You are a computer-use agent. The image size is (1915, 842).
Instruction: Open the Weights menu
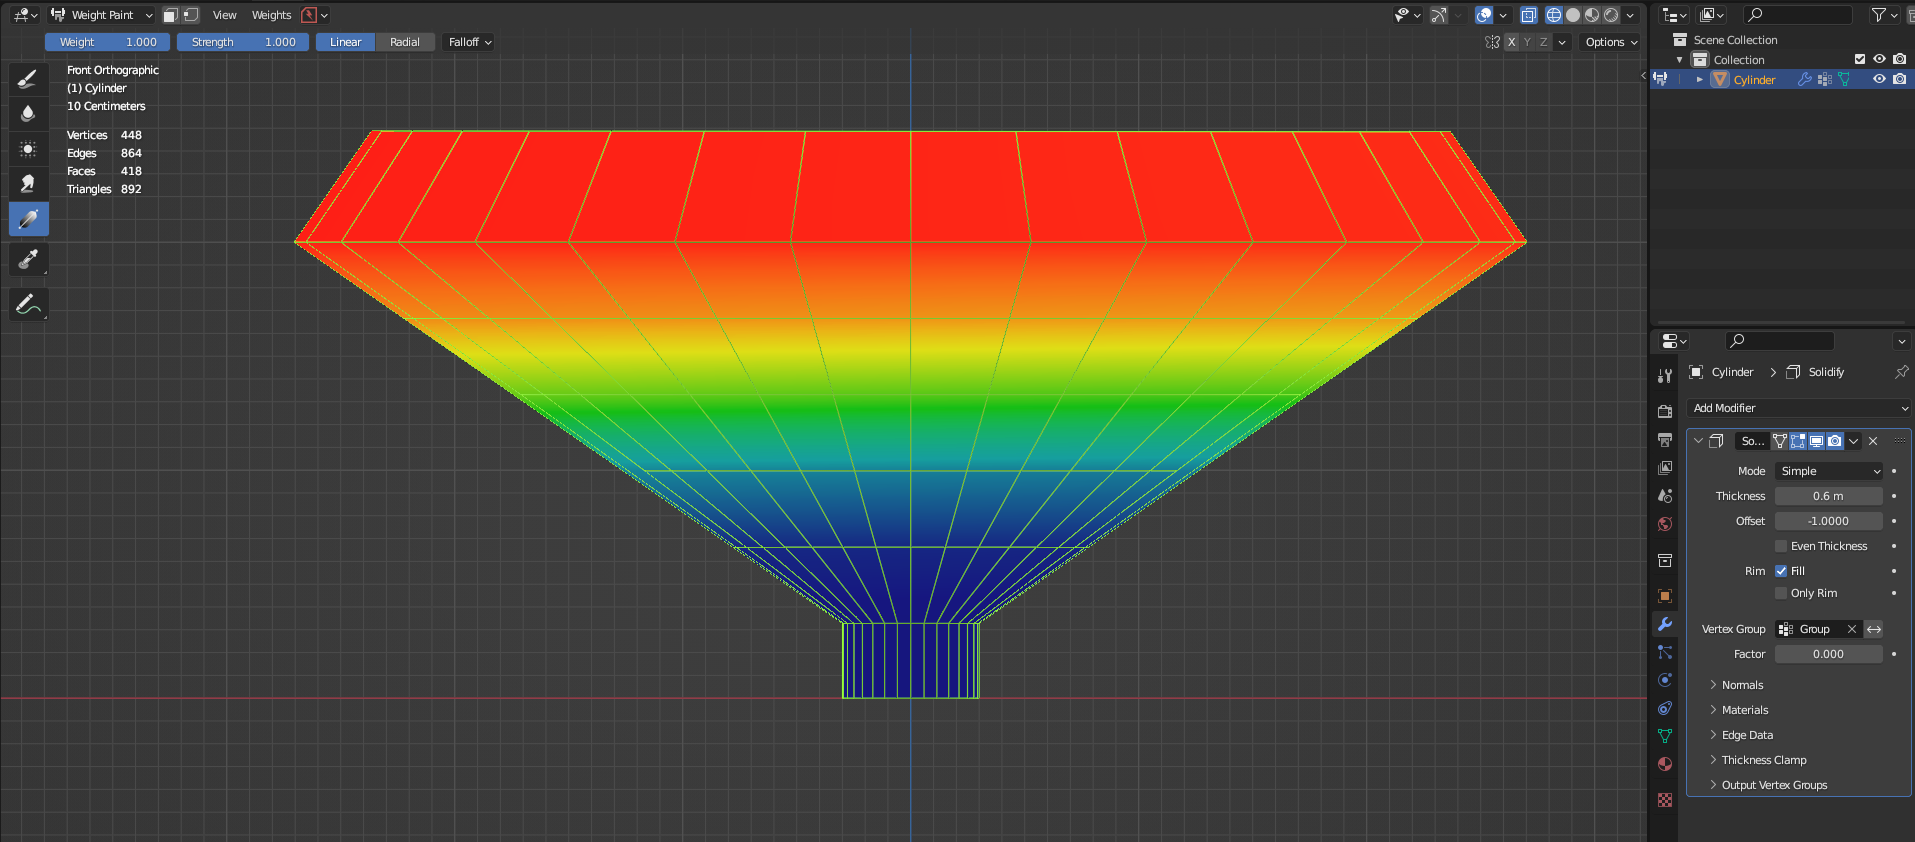271,15
